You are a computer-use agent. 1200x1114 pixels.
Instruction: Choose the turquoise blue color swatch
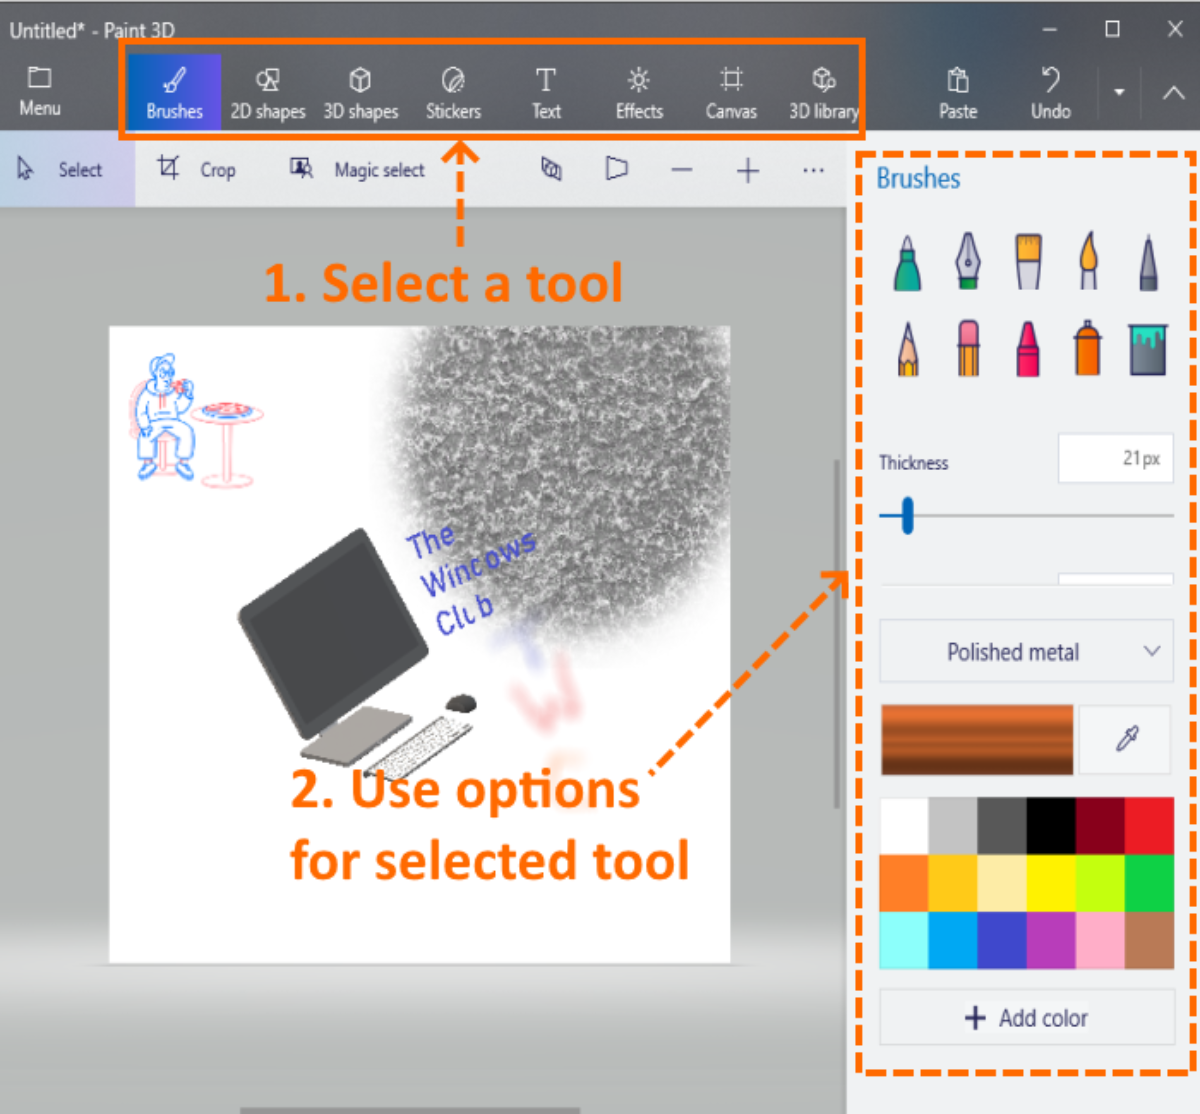(x=953, y=940)
